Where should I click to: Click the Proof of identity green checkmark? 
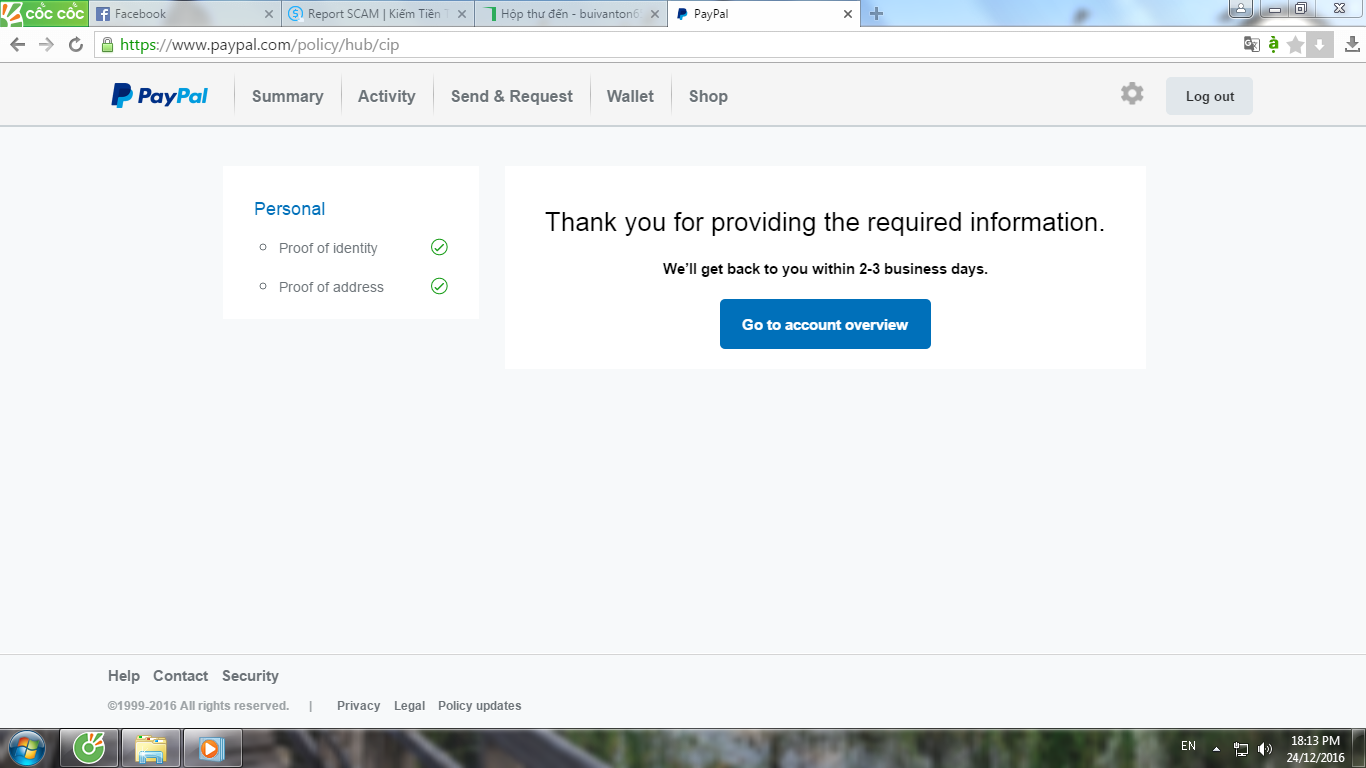point(439,247)
